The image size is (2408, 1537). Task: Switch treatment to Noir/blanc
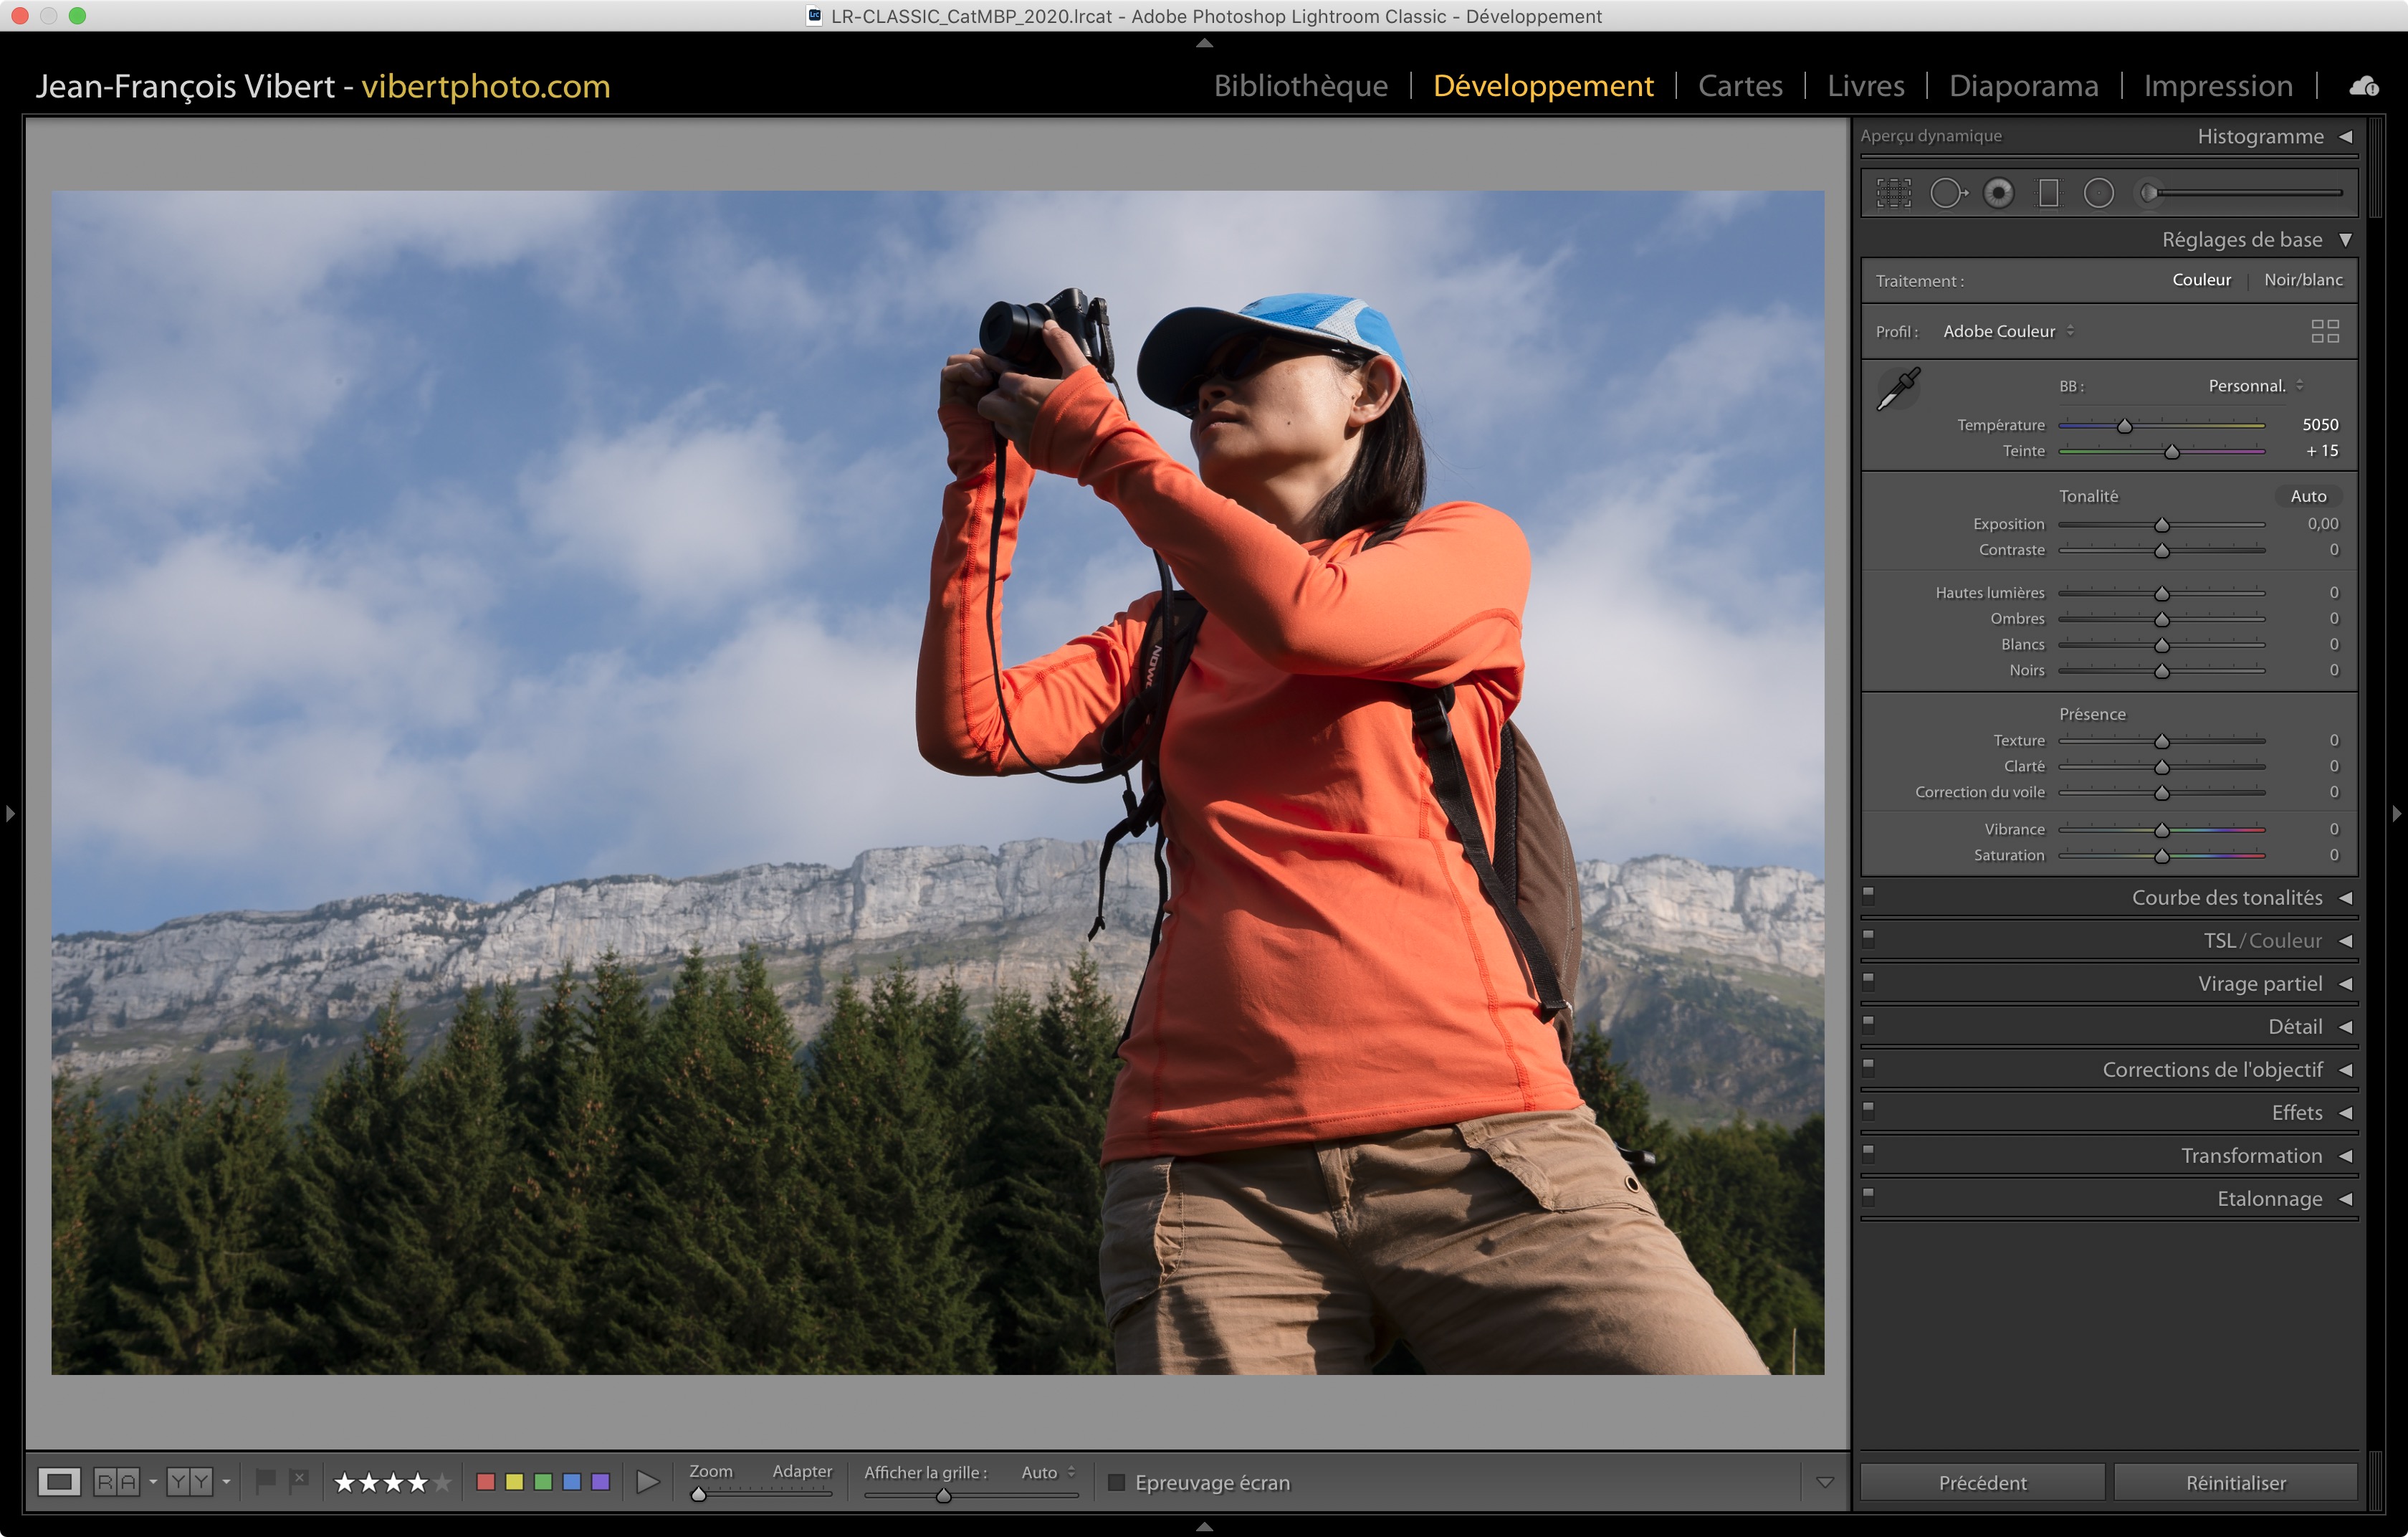2302,280
